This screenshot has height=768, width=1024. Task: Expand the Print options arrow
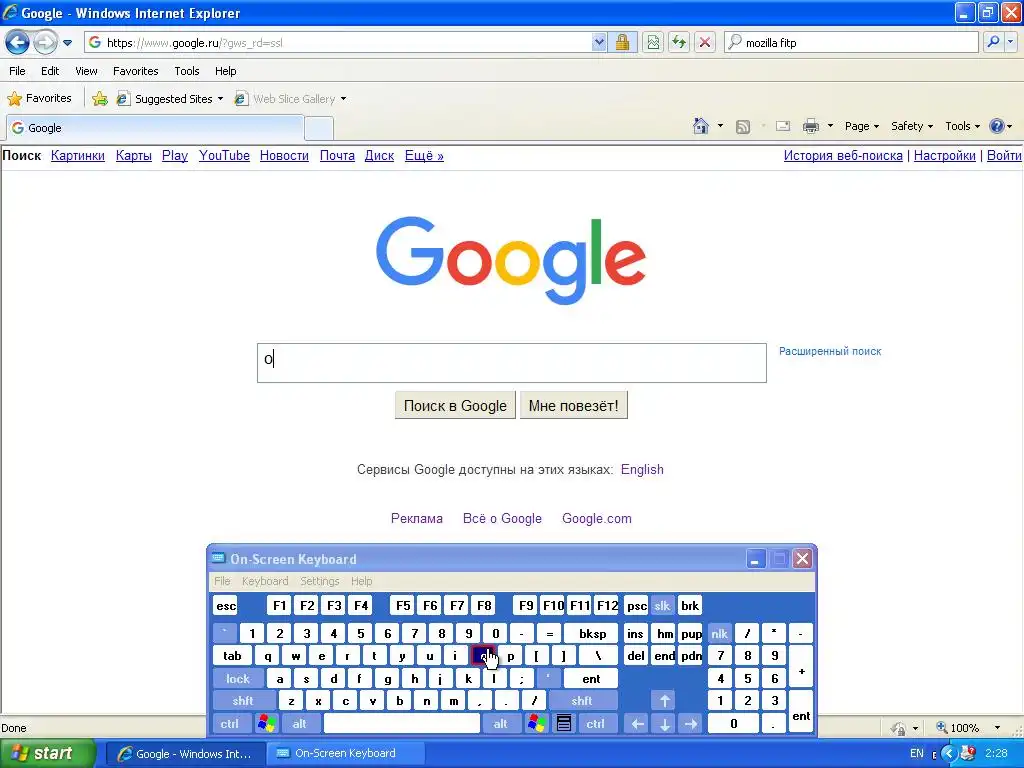pos(830,126)
